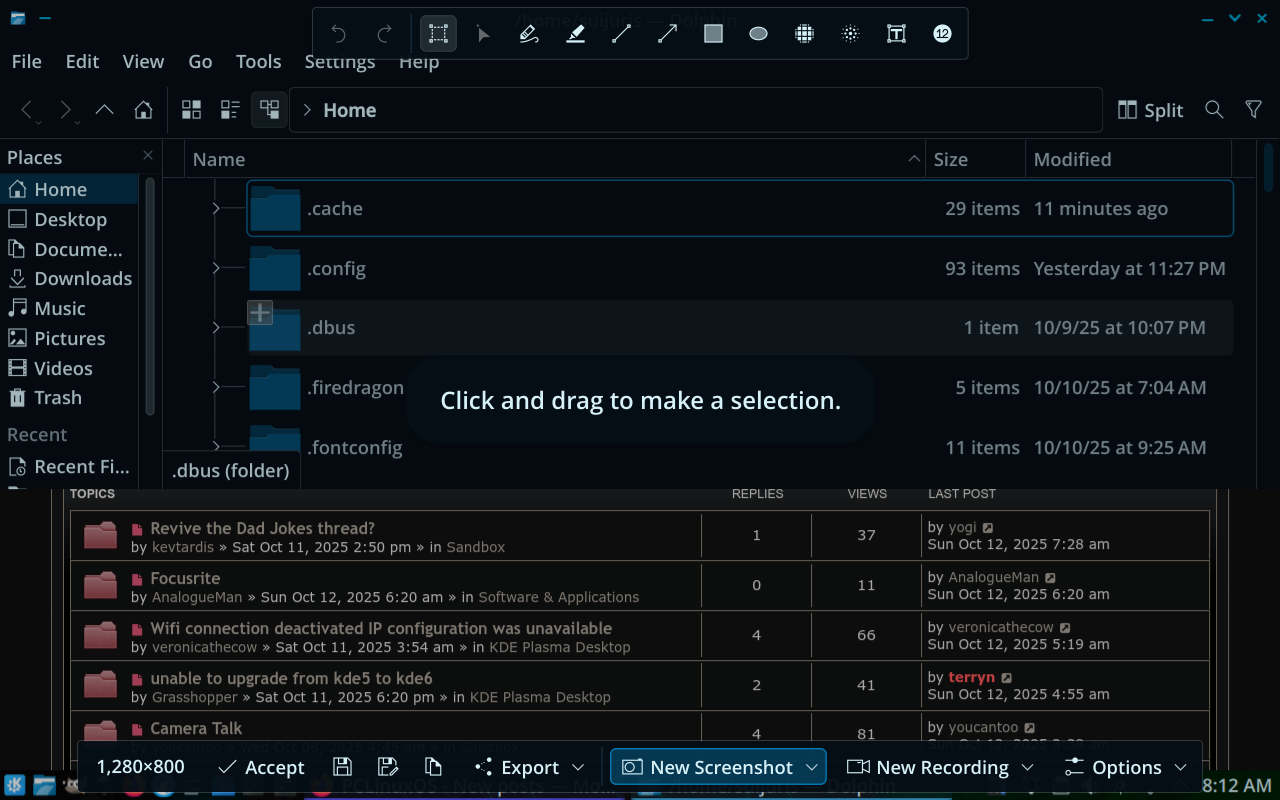Expand the .config folder tree
Viewport: 1280px width, 800px height.
pos(216,268)
